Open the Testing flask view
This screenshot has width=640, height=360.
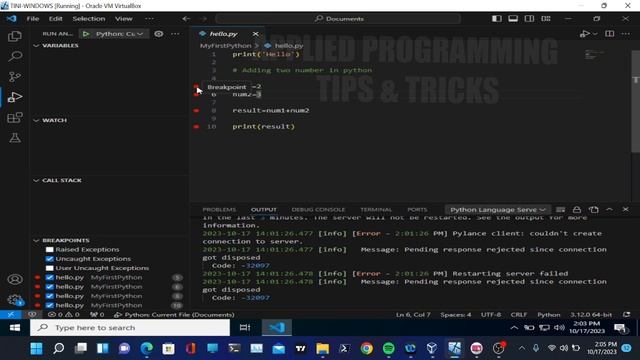[x=15, y=138]
